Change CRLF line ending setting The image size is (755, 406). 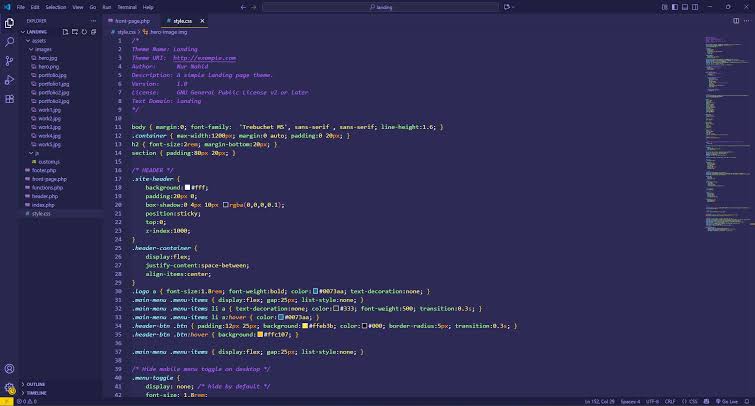point(670,402)
